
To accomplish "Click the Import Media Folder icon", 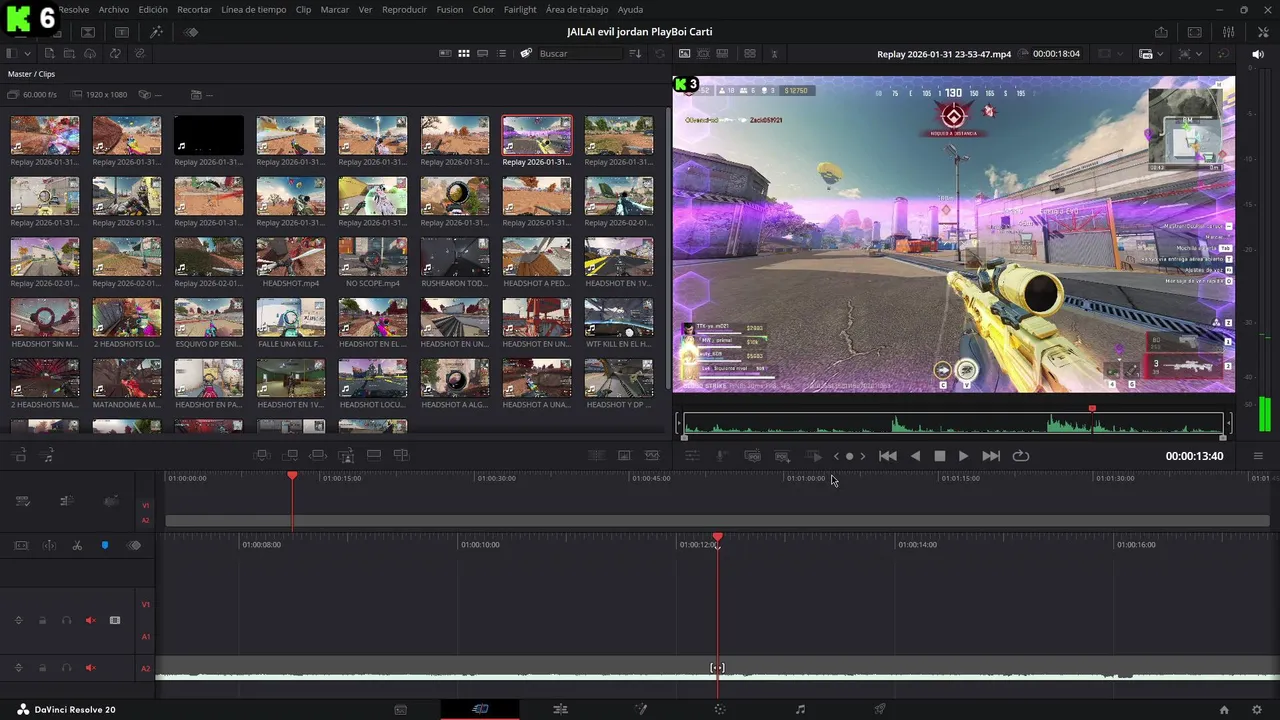I will pos(70,53).
